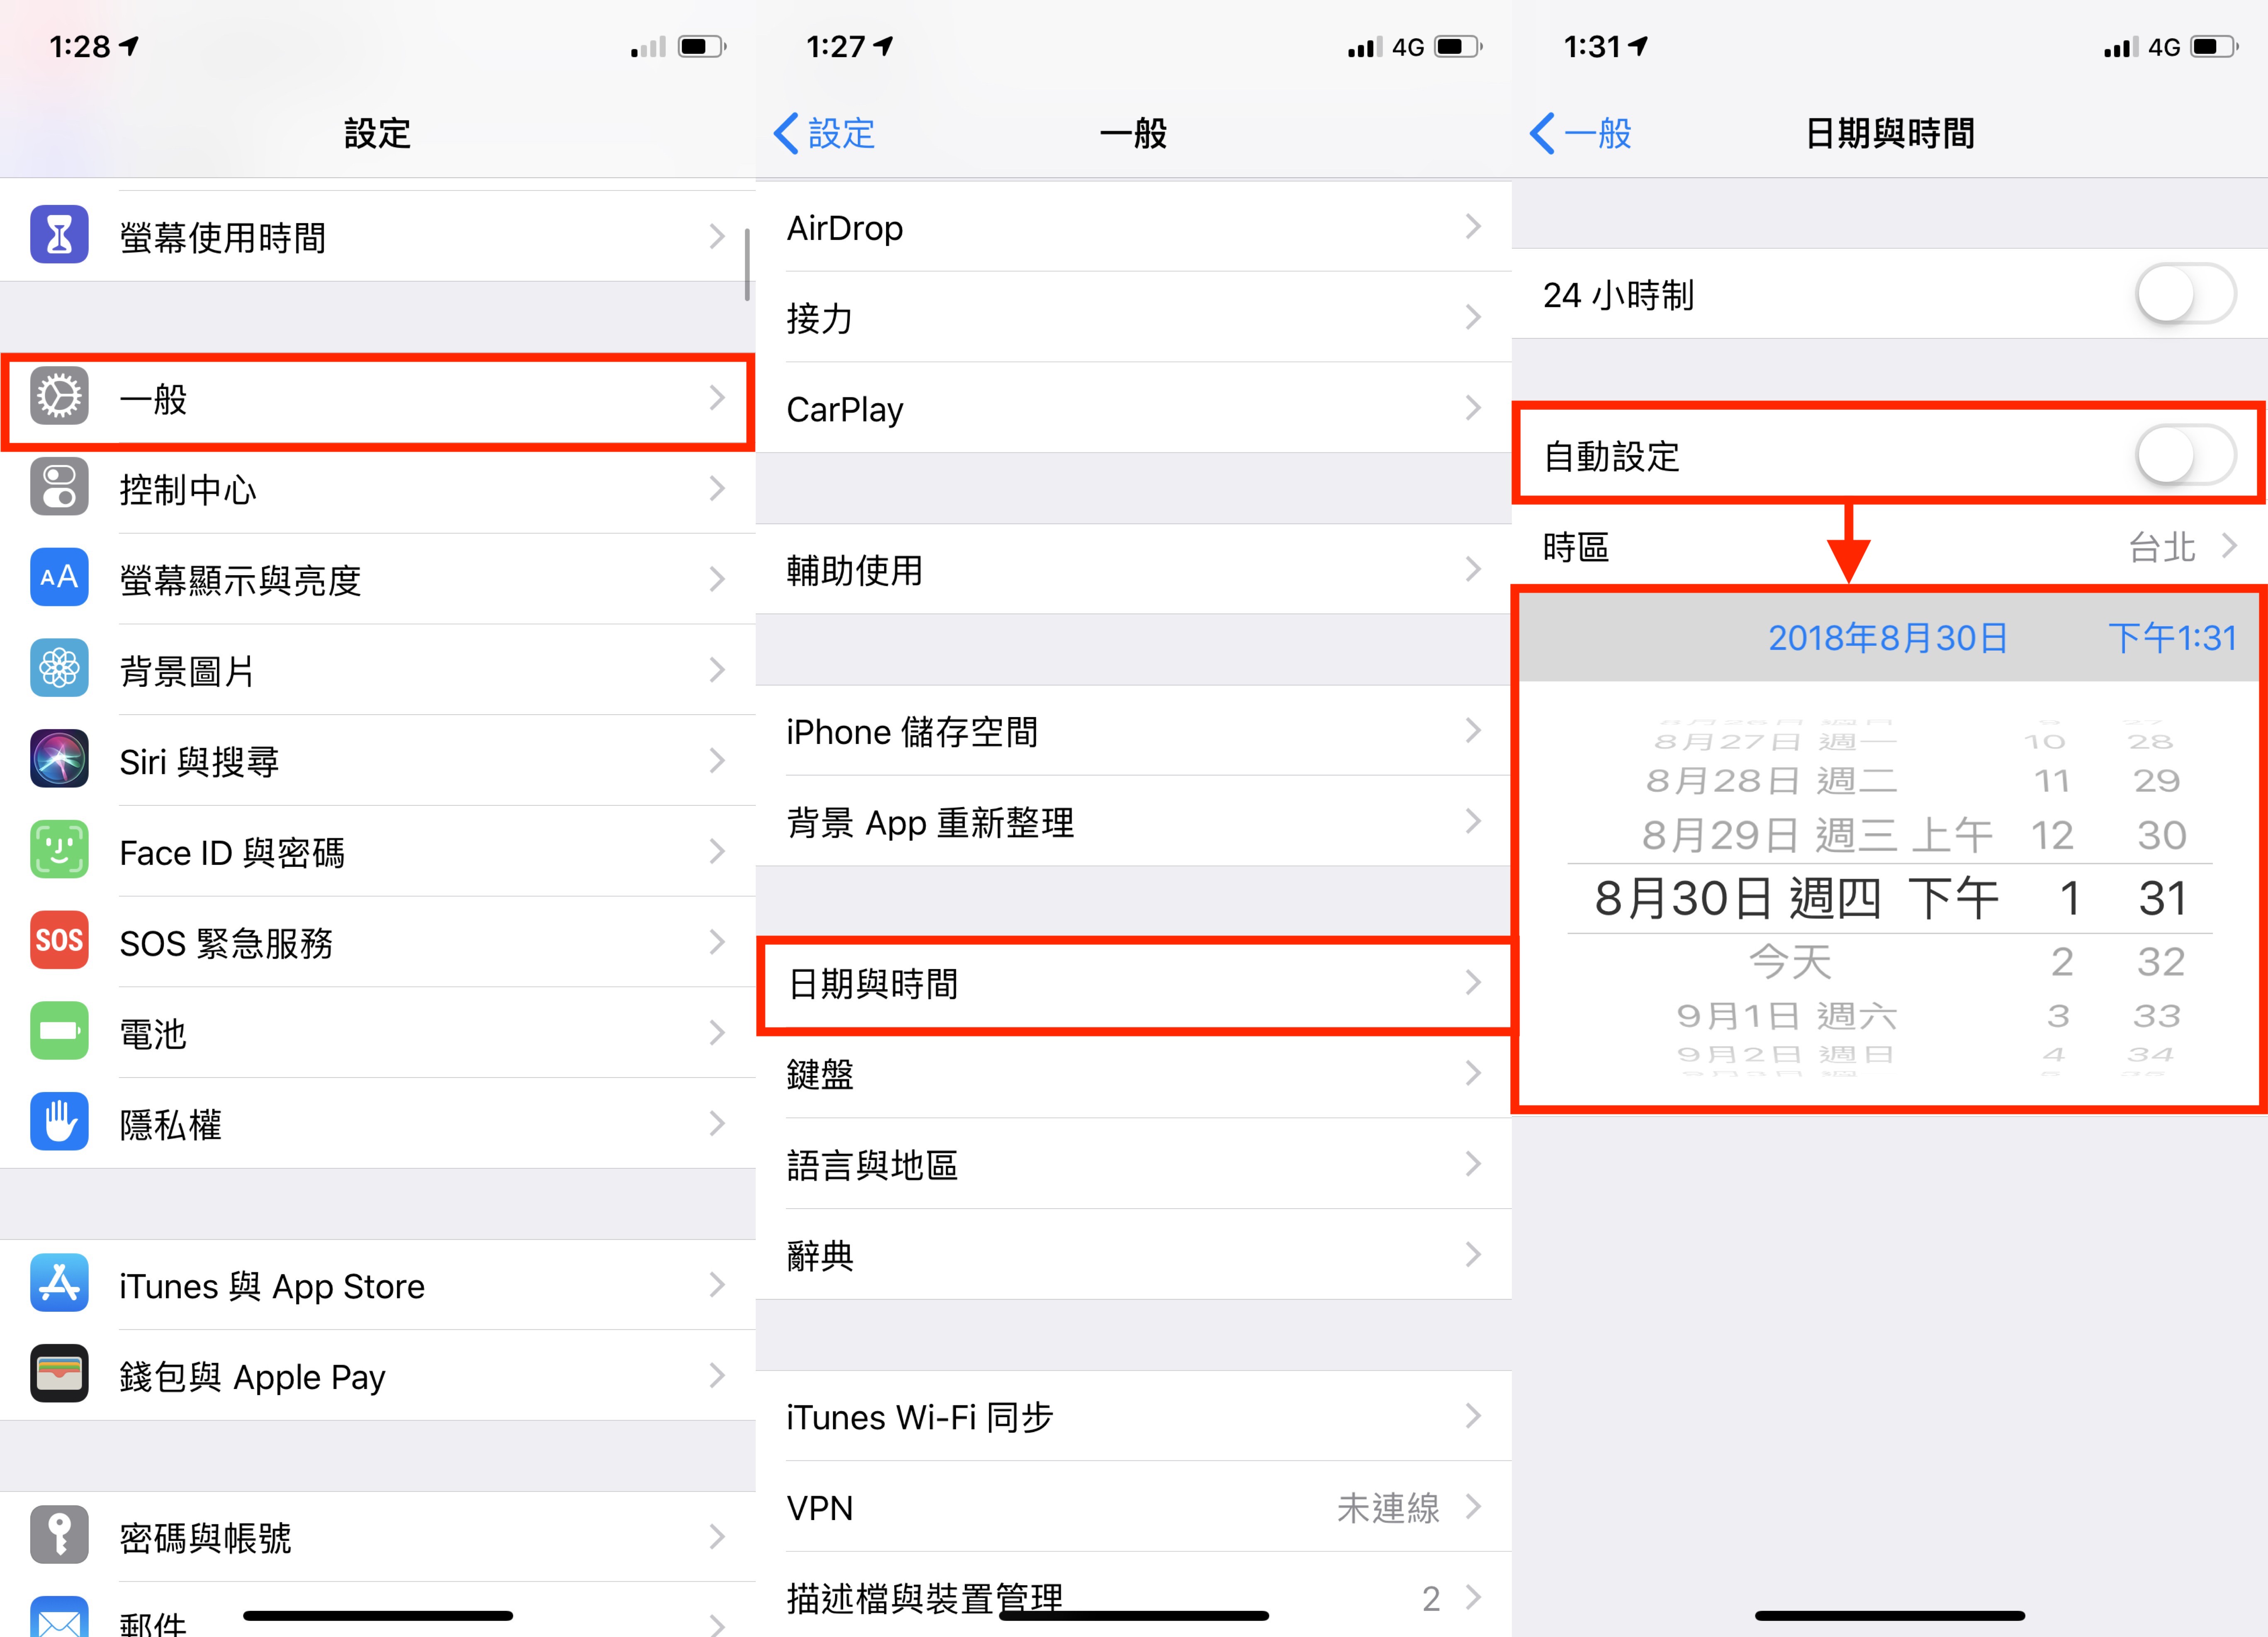Image resolution: width=2268 pixels, height=1637 pixels.
Task: Expand 日期與時間 (Date & Time) menu
Action: coord(1134,982)
